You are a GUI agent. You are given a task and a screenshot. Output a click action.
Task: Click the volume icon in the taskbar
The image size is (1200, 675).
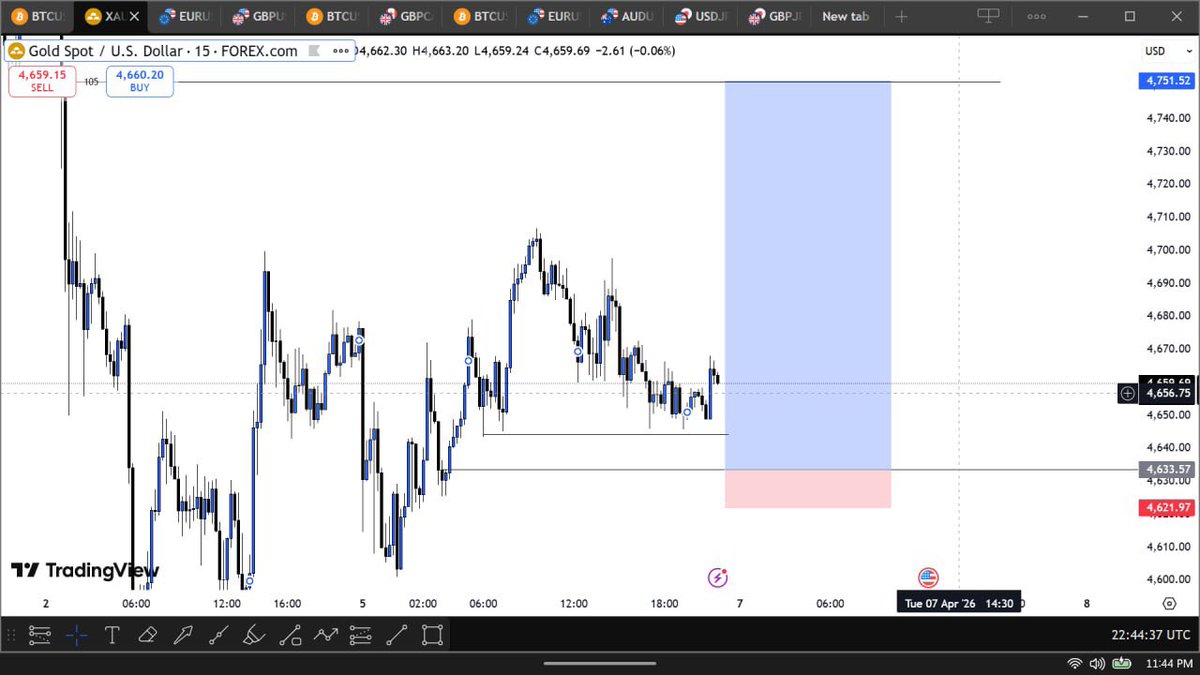point(1098,663)
